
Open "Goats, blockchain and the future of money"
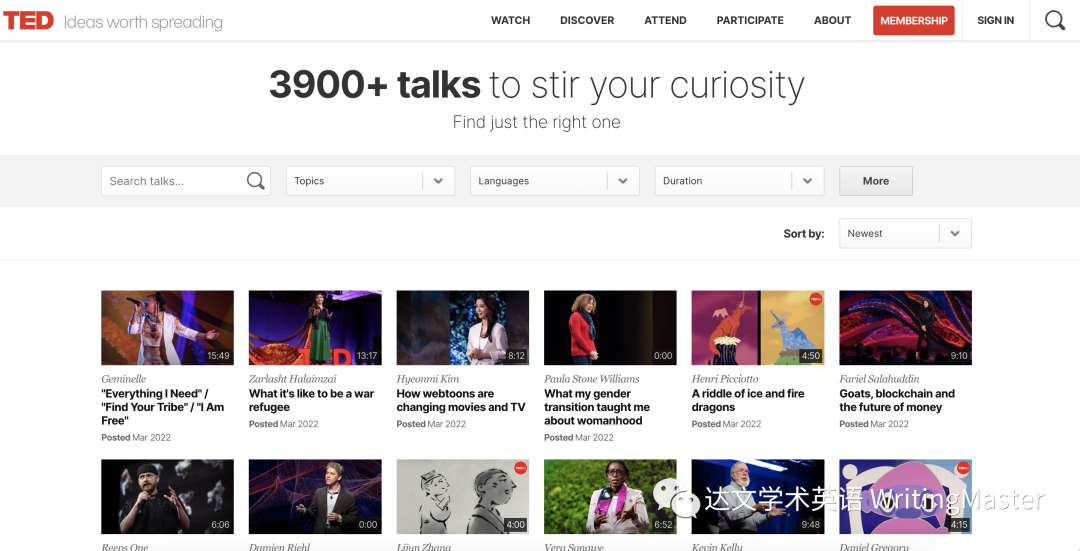click(x=897, y=400)
